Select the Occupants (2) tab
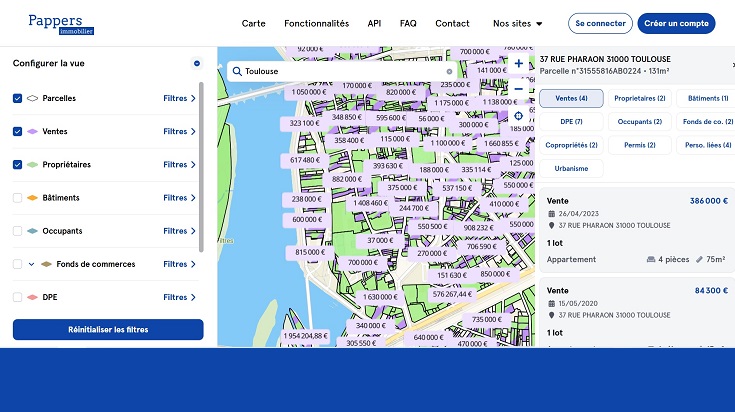The height and width of the screenshot is (412, 735). pos(640,121)
